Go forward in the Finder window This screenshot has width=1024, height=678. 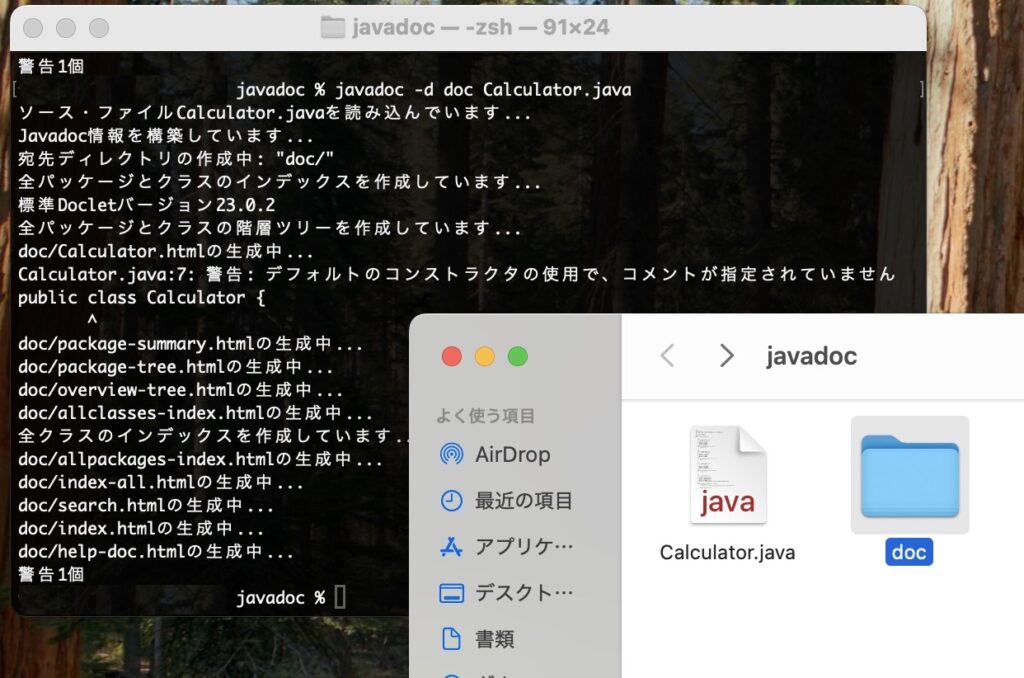pos(726,356)
